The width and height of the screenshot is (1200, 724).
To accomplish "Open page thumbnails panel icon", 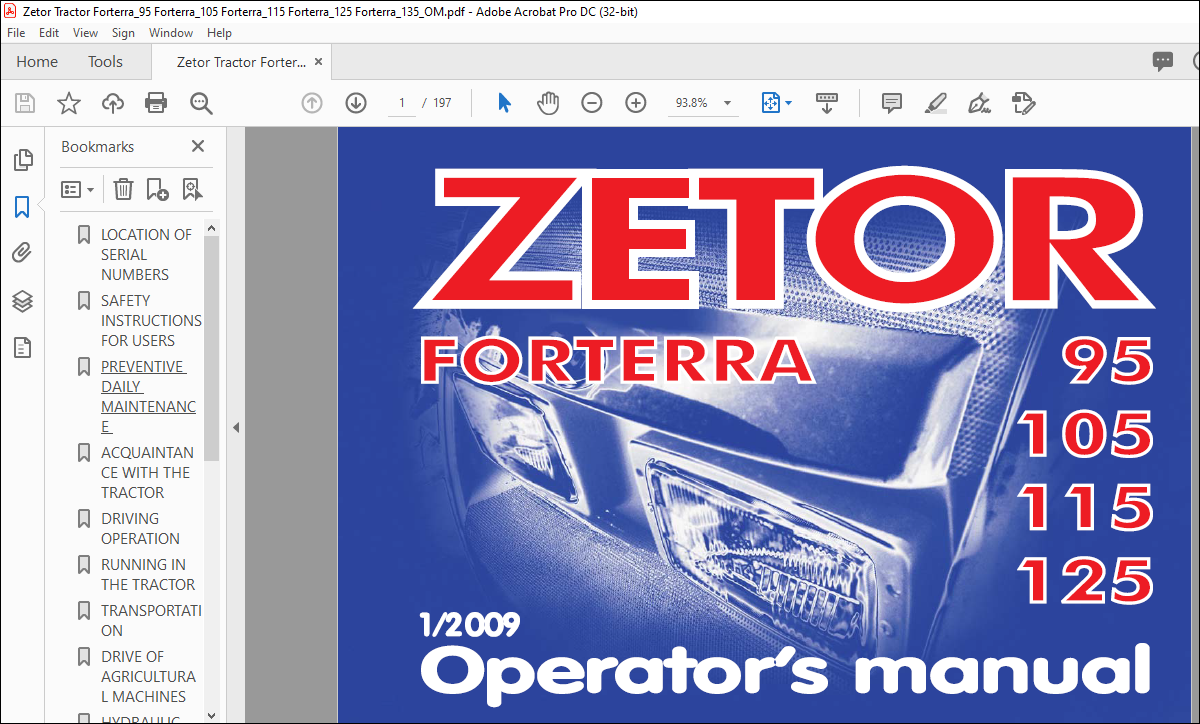I will click(22, 160).
